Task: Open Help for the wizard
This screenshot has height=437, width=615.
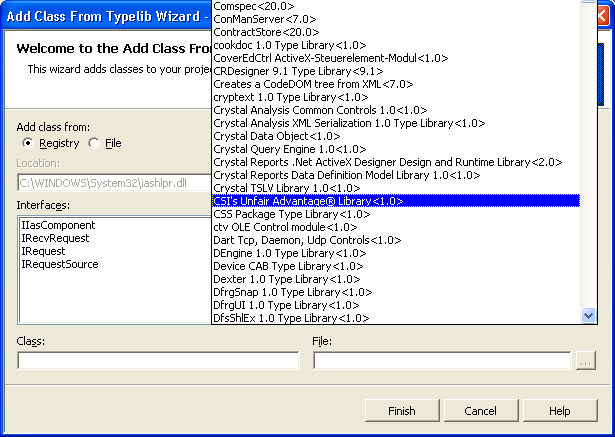Action: point(560,411)
